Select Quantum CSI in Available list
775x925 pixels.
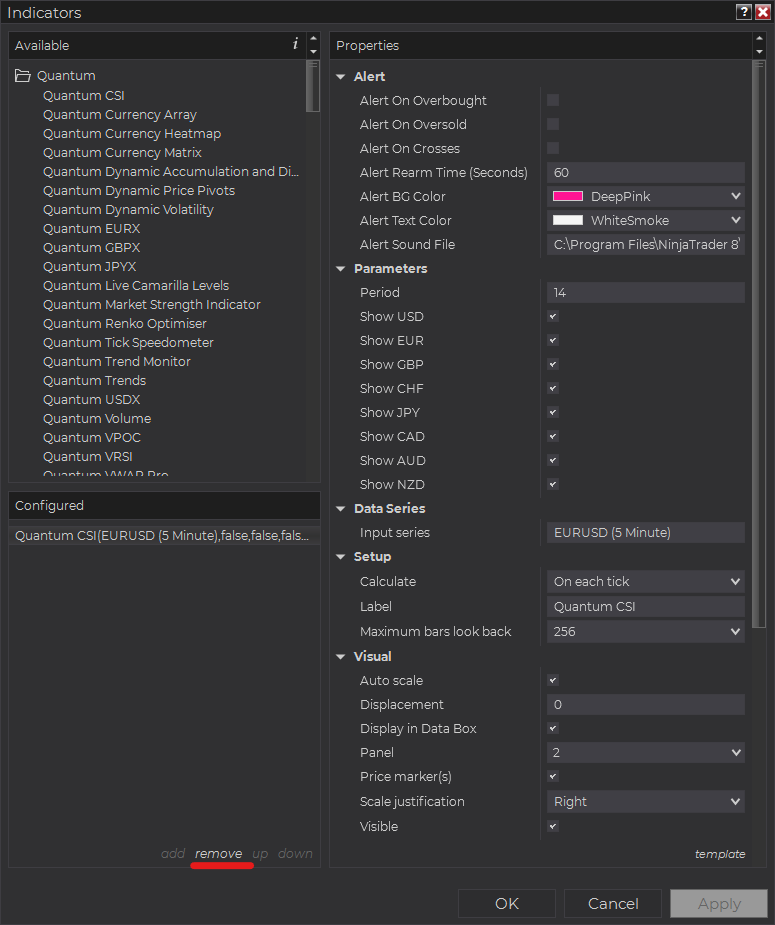tap(84, 96)
